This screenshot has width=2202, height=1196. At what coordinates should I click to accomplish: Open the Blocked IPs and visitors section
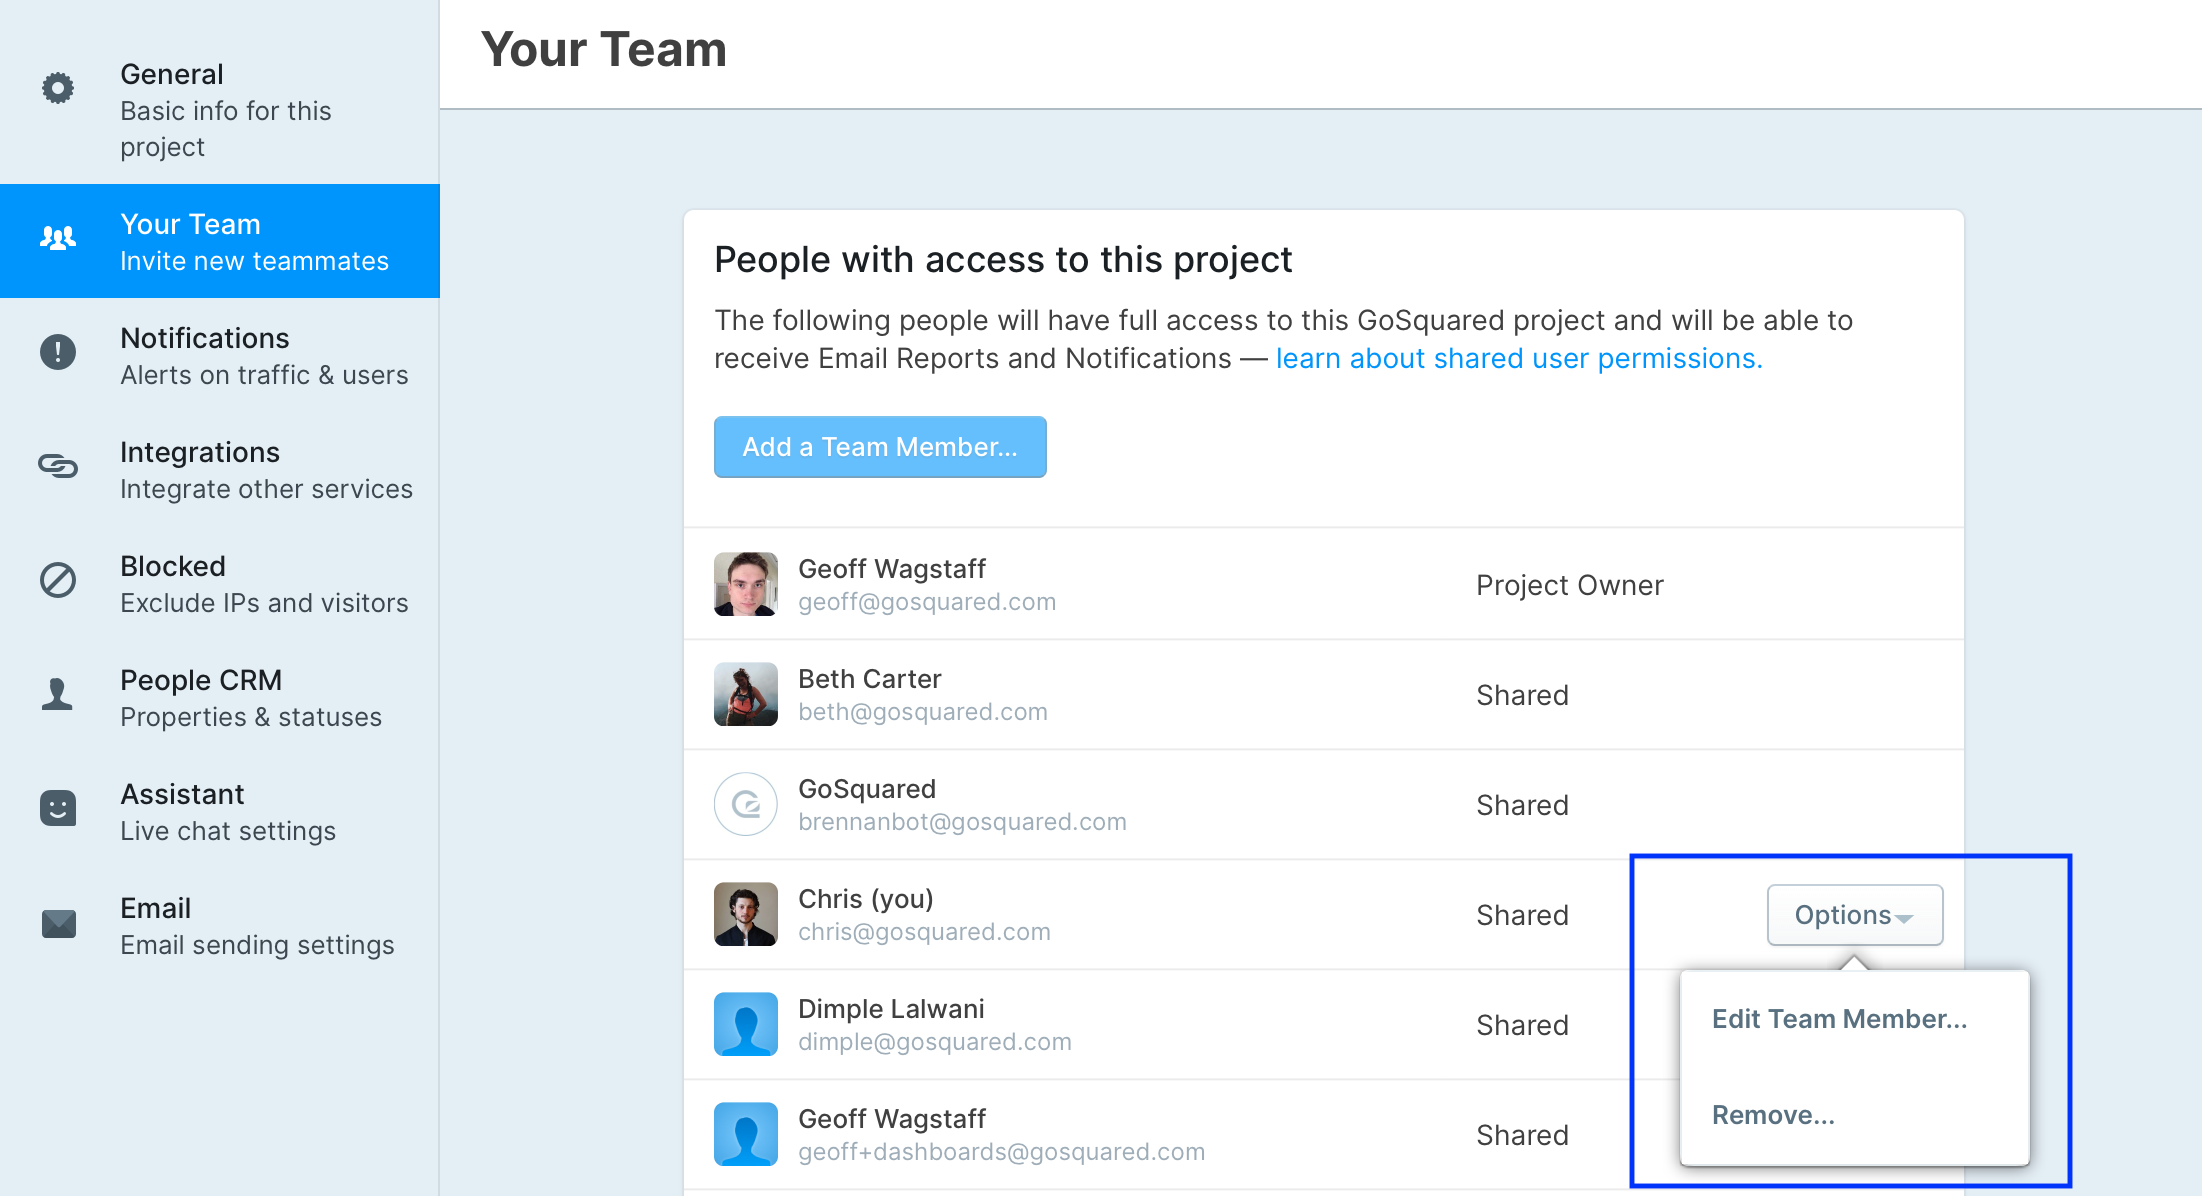pos(220,583)
